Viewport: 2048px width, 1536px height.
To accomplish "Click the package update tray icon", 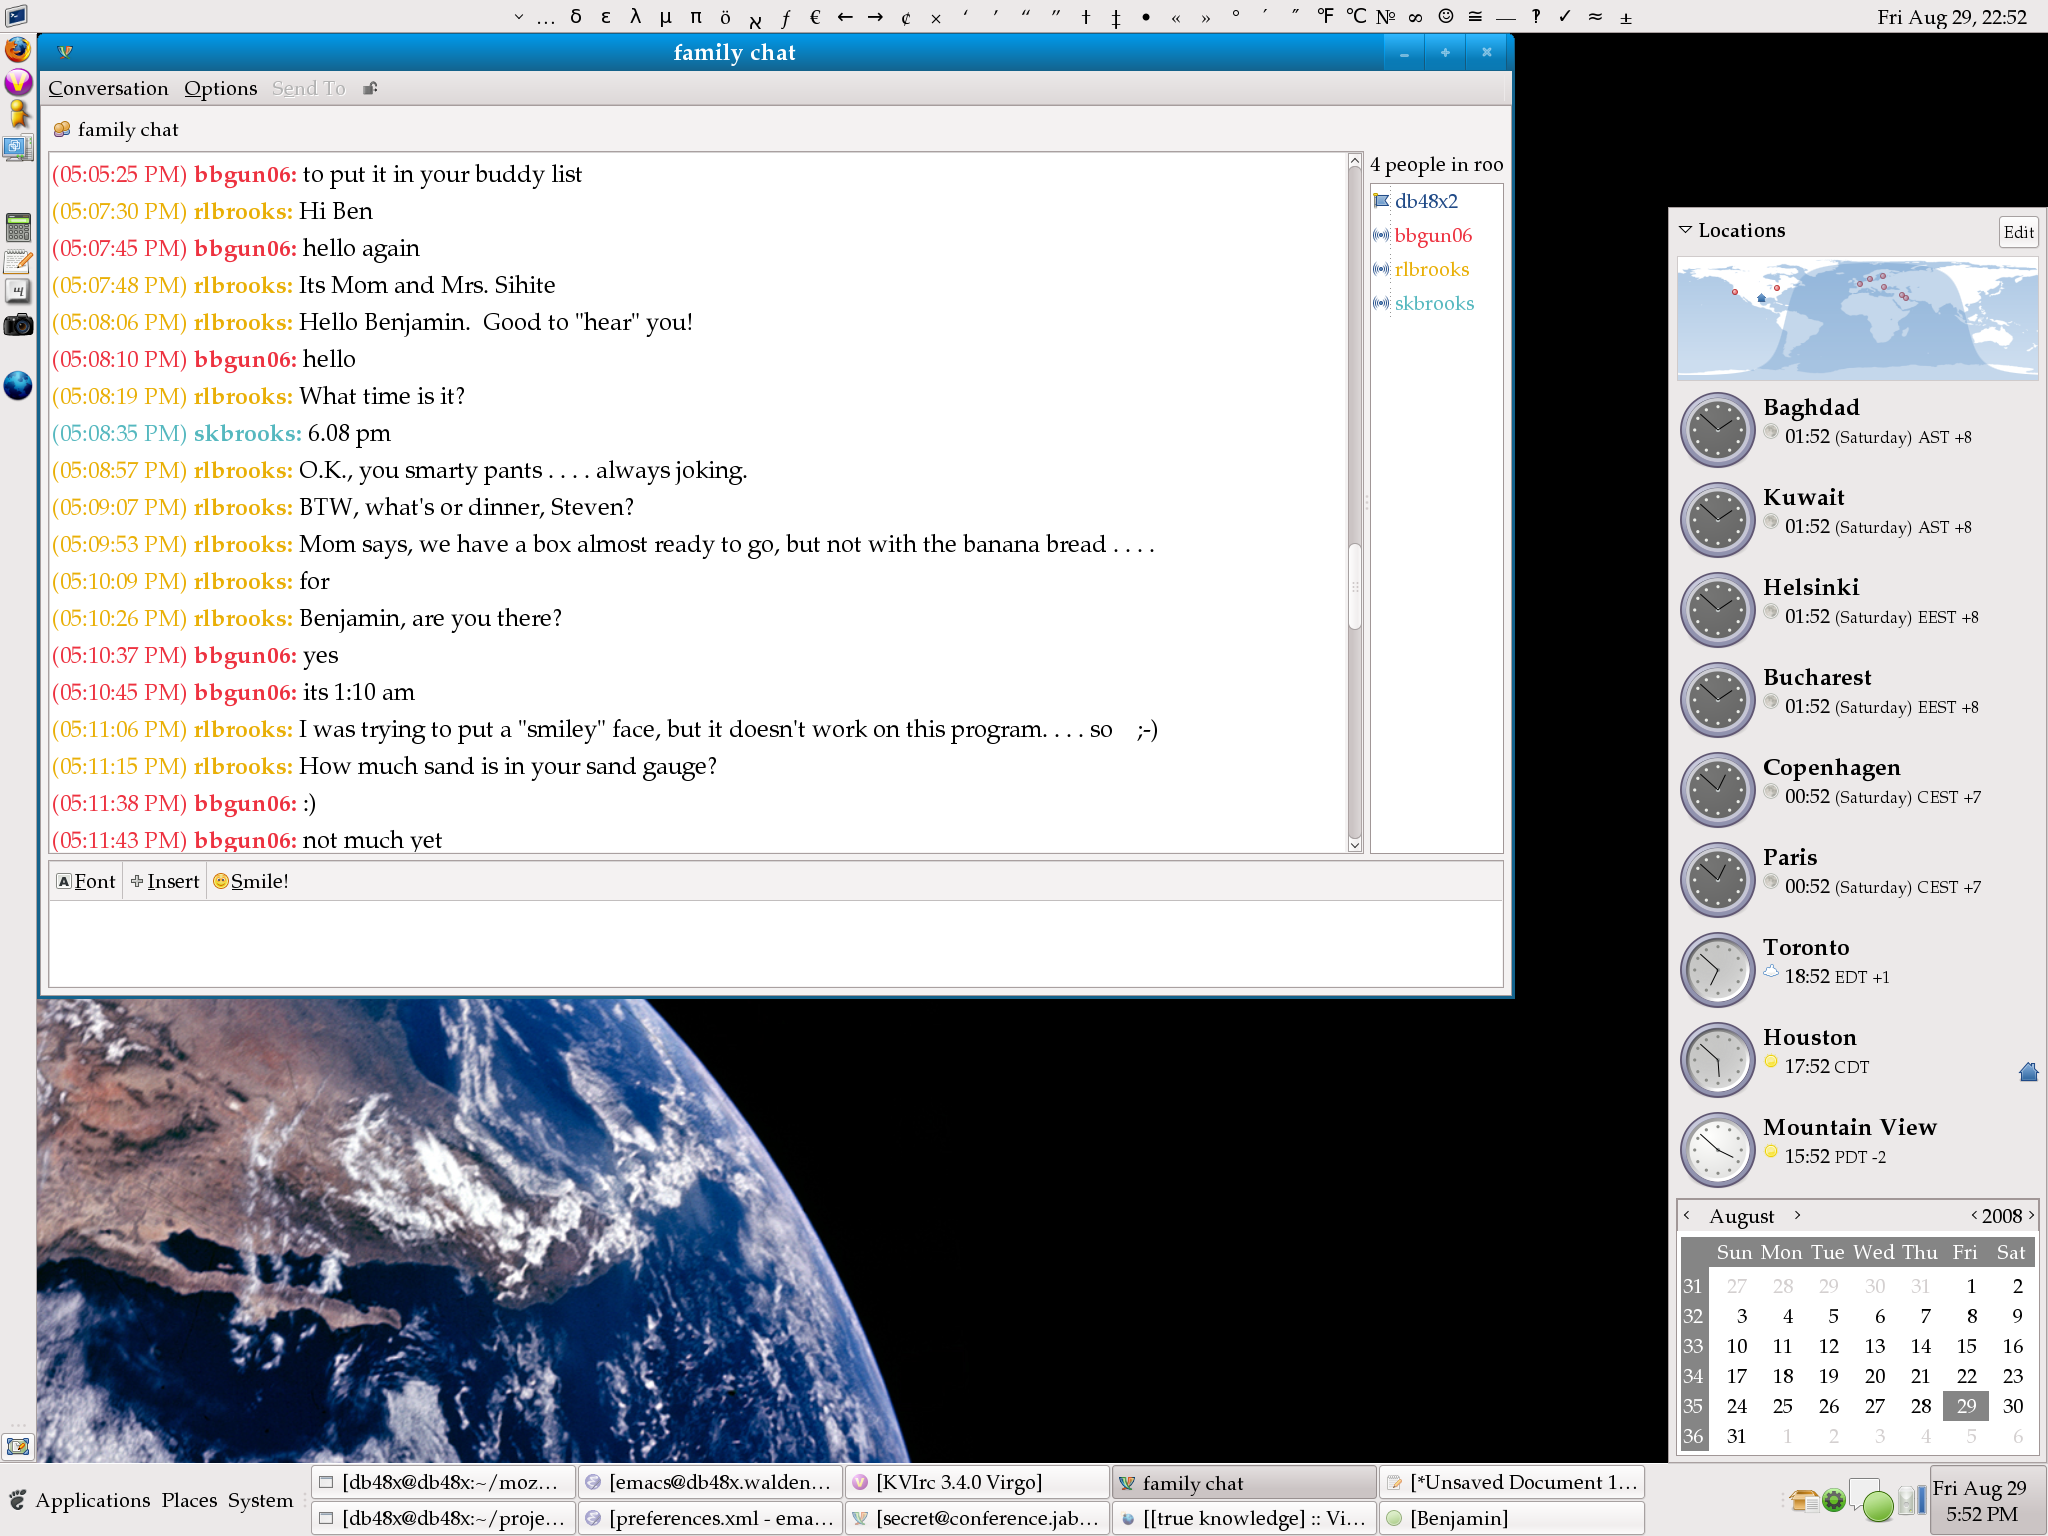I will pyautogui.click(x=1804, y=1500).
